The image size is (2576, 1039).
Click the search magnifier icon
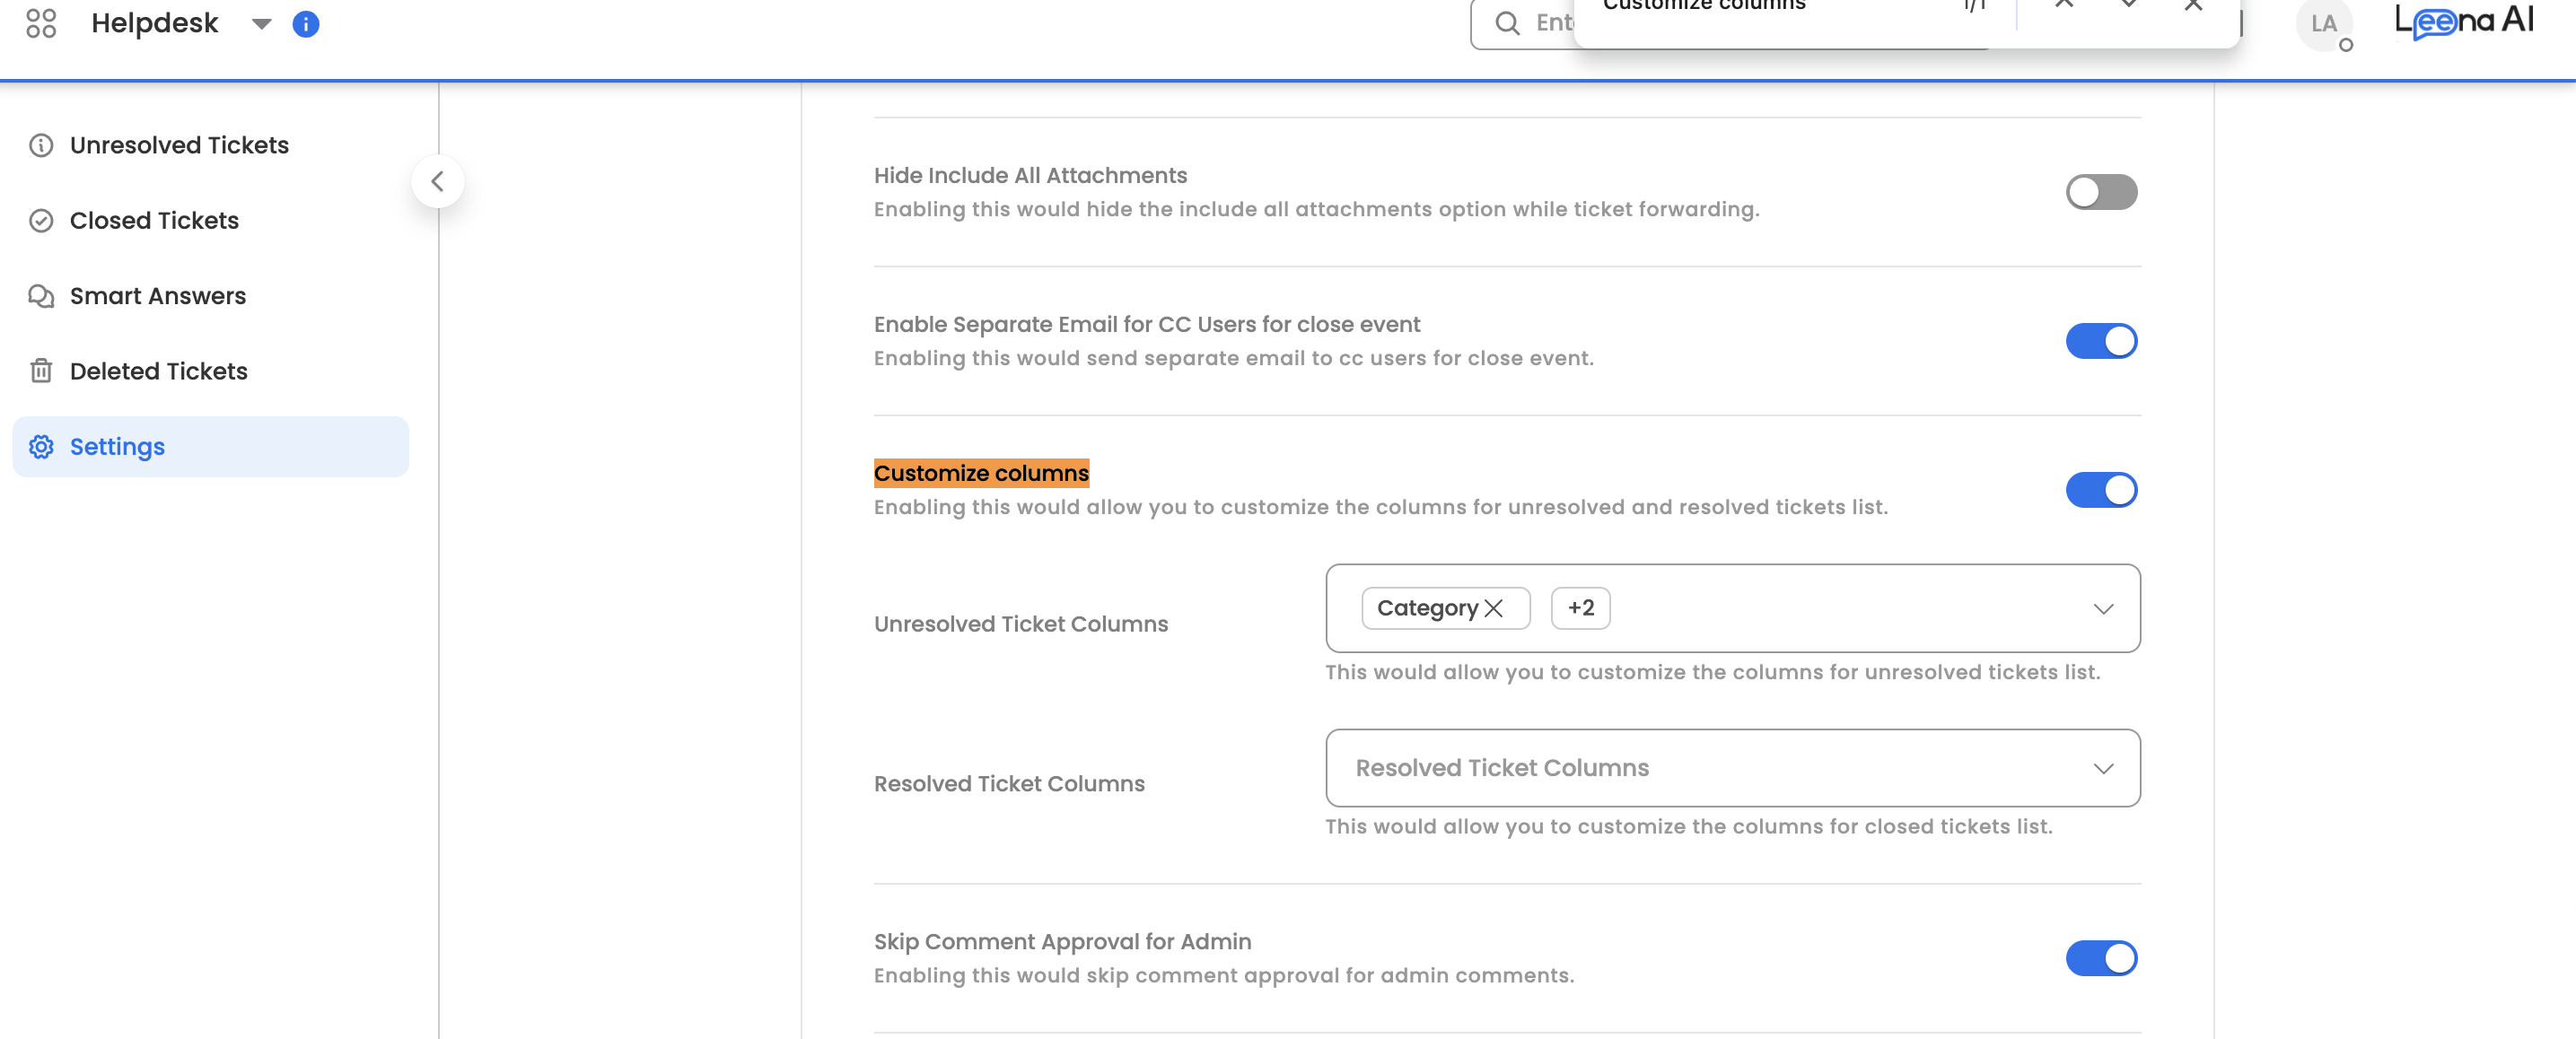pyautogui.click(x=1507, y=23)
